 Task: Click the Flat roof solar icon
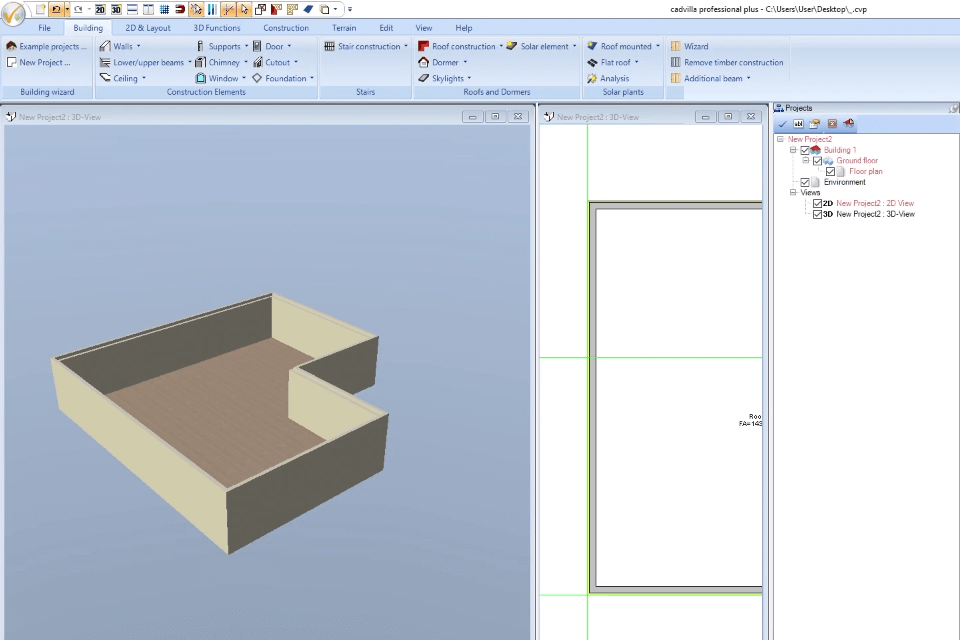point(592,62)
